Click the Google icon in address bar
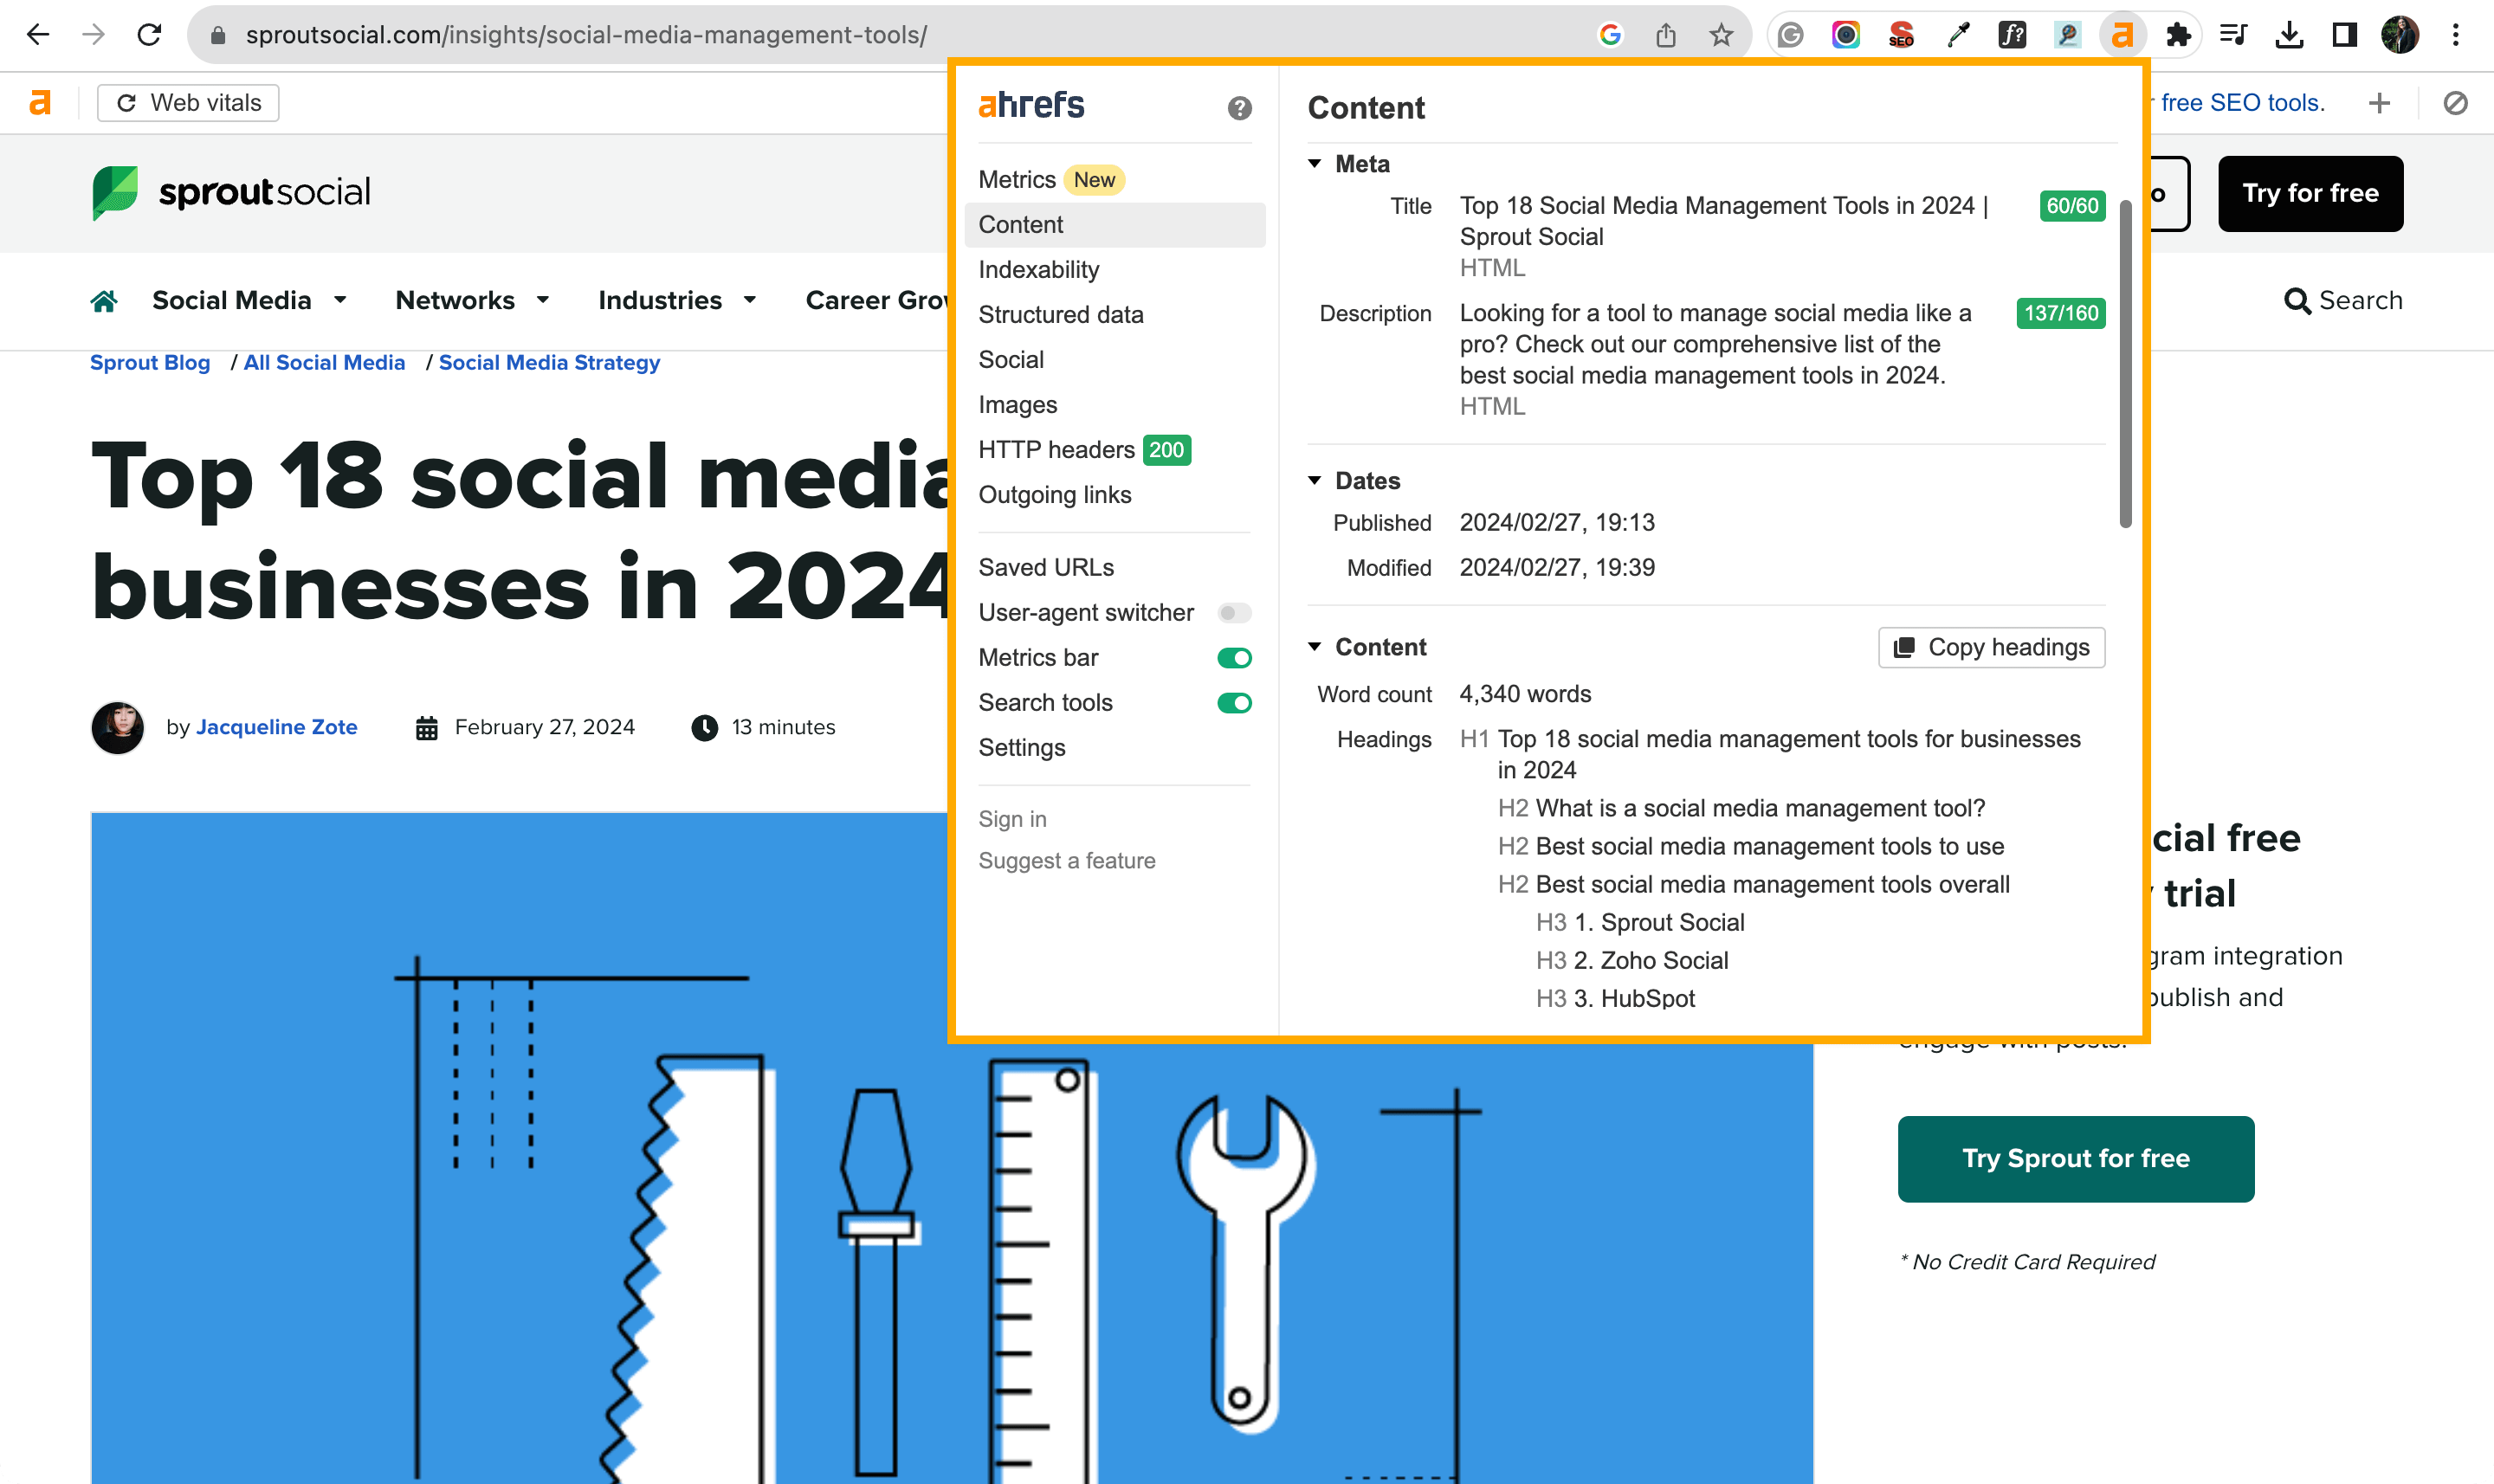 coord(1610,35)
